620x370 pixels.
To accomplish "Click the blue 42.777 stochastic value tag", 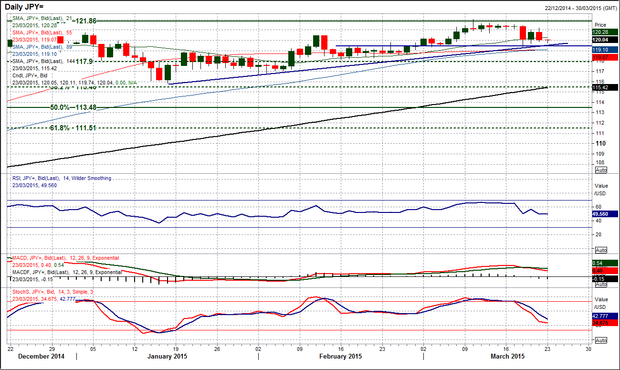I will click(605, 316).
